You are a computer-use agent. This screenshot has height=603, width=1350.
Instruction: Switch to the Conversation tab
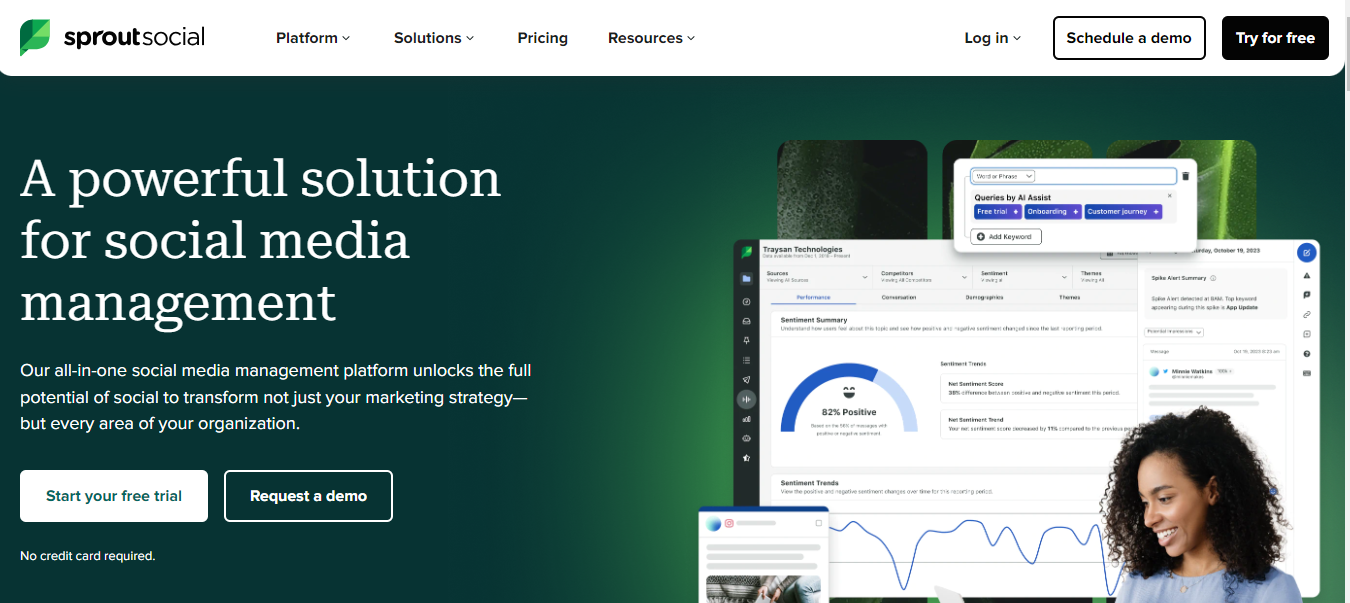[898, 297]
